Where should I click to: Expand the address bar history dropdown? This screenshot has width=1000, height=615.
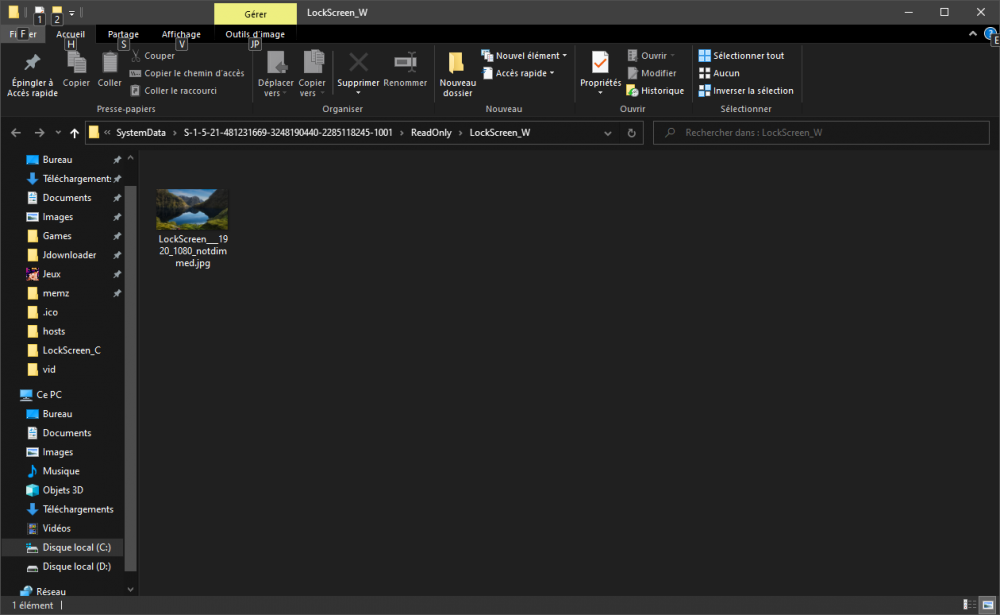(x=608, y=133)
